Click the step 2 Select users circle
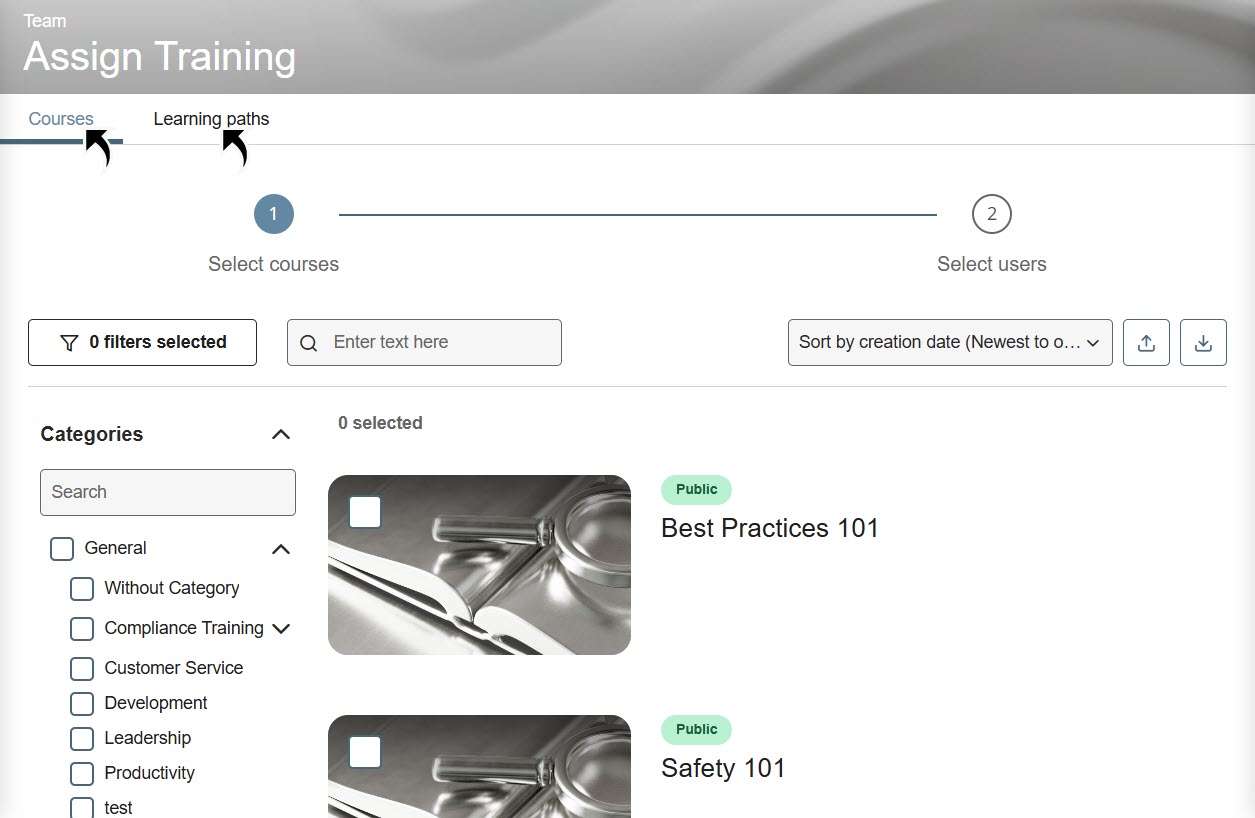Screen dimensions: 1255x818 [x=991, y=214]
